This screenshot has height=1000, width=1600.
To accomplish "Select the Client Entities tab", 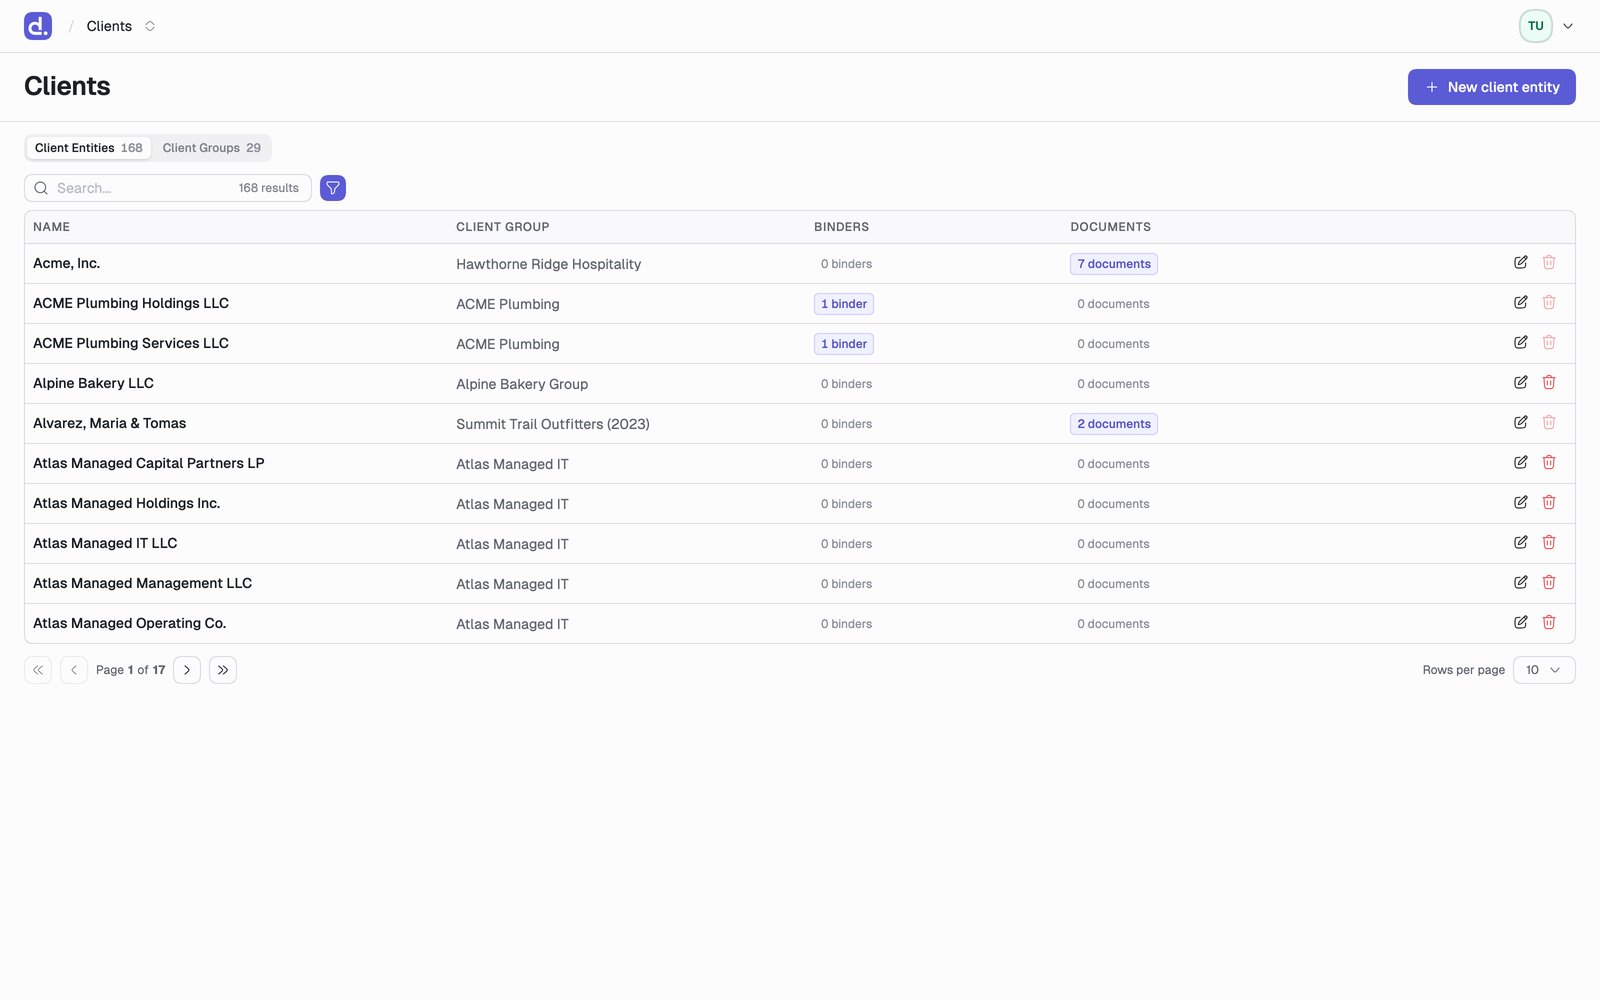I will (89, 148).
